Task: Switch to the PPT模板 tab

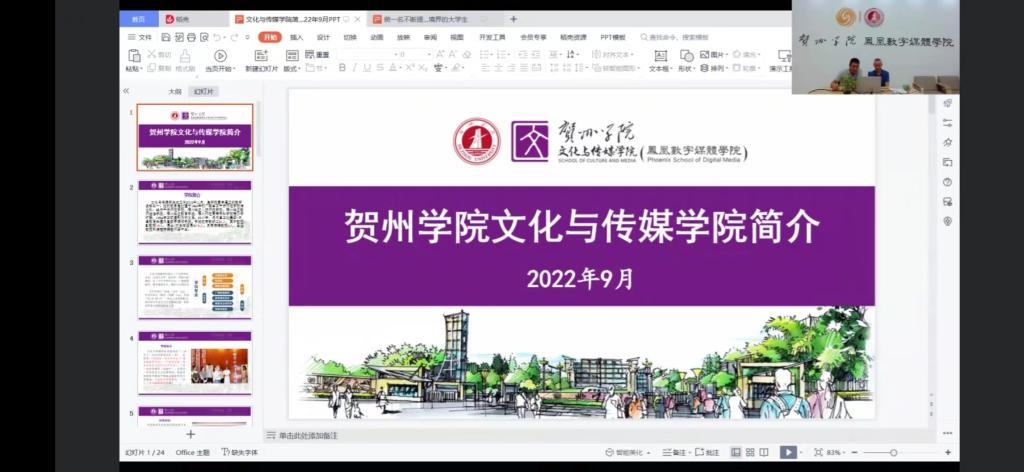Action: pos(613,37)
